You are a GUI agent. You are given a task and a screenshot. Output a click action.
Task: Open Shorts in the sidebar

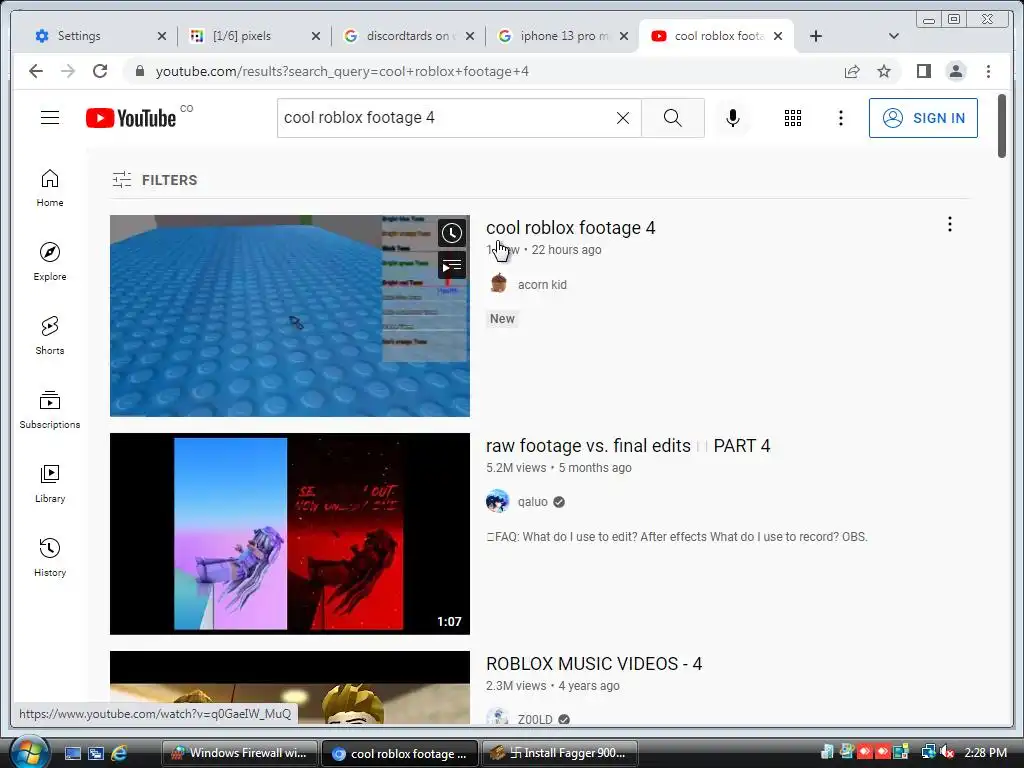[50, 336]
